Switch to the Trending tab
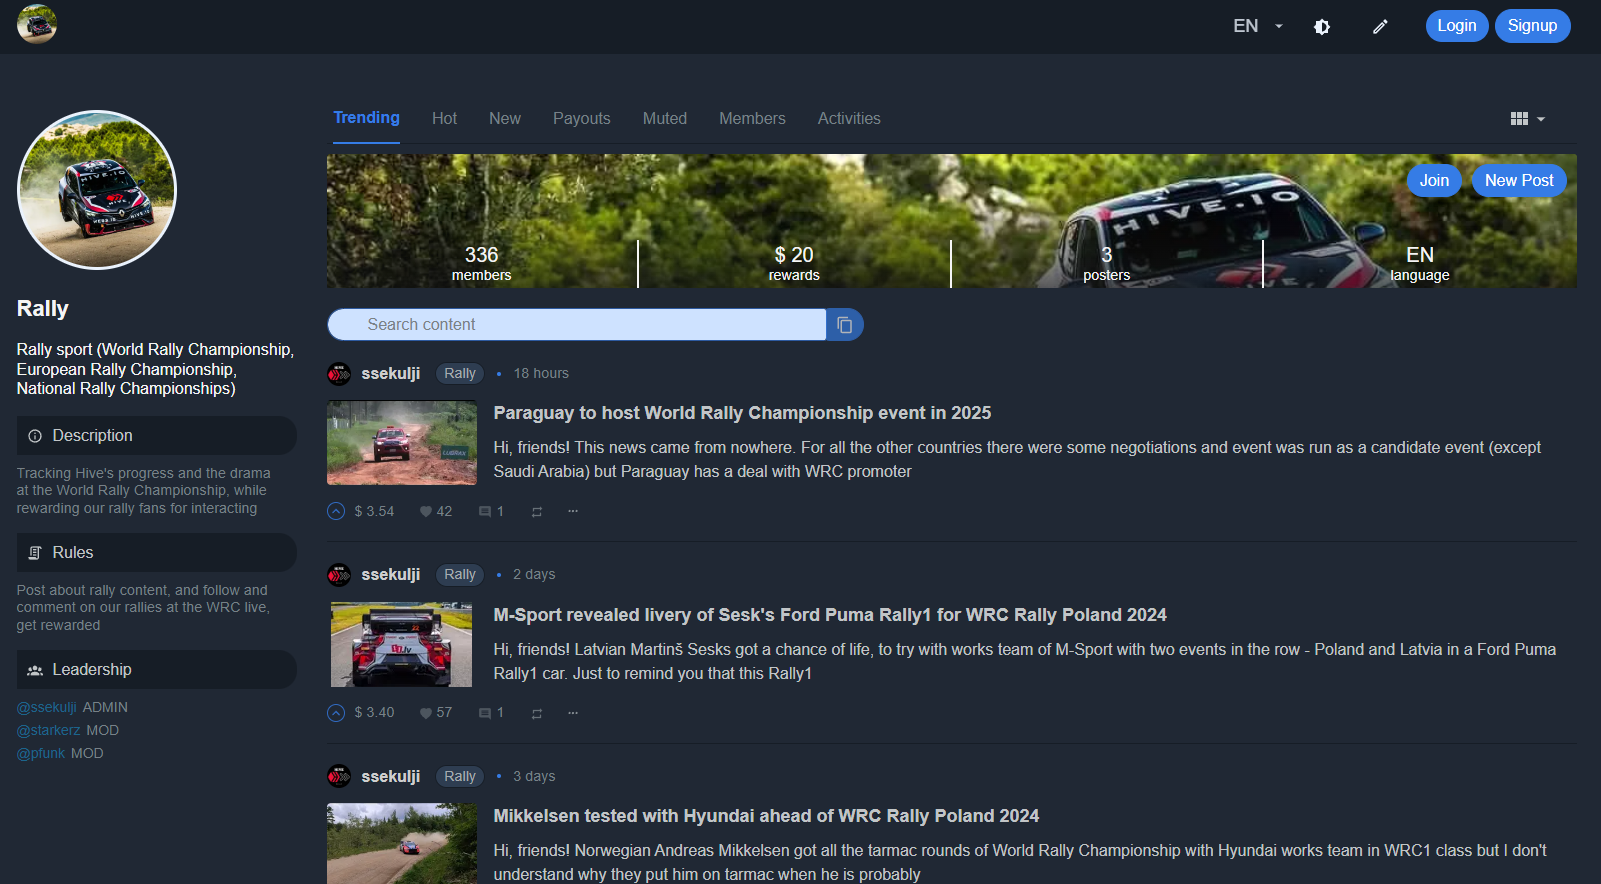Viewport: 1601px width, 884px height. (x=366, y=118)
